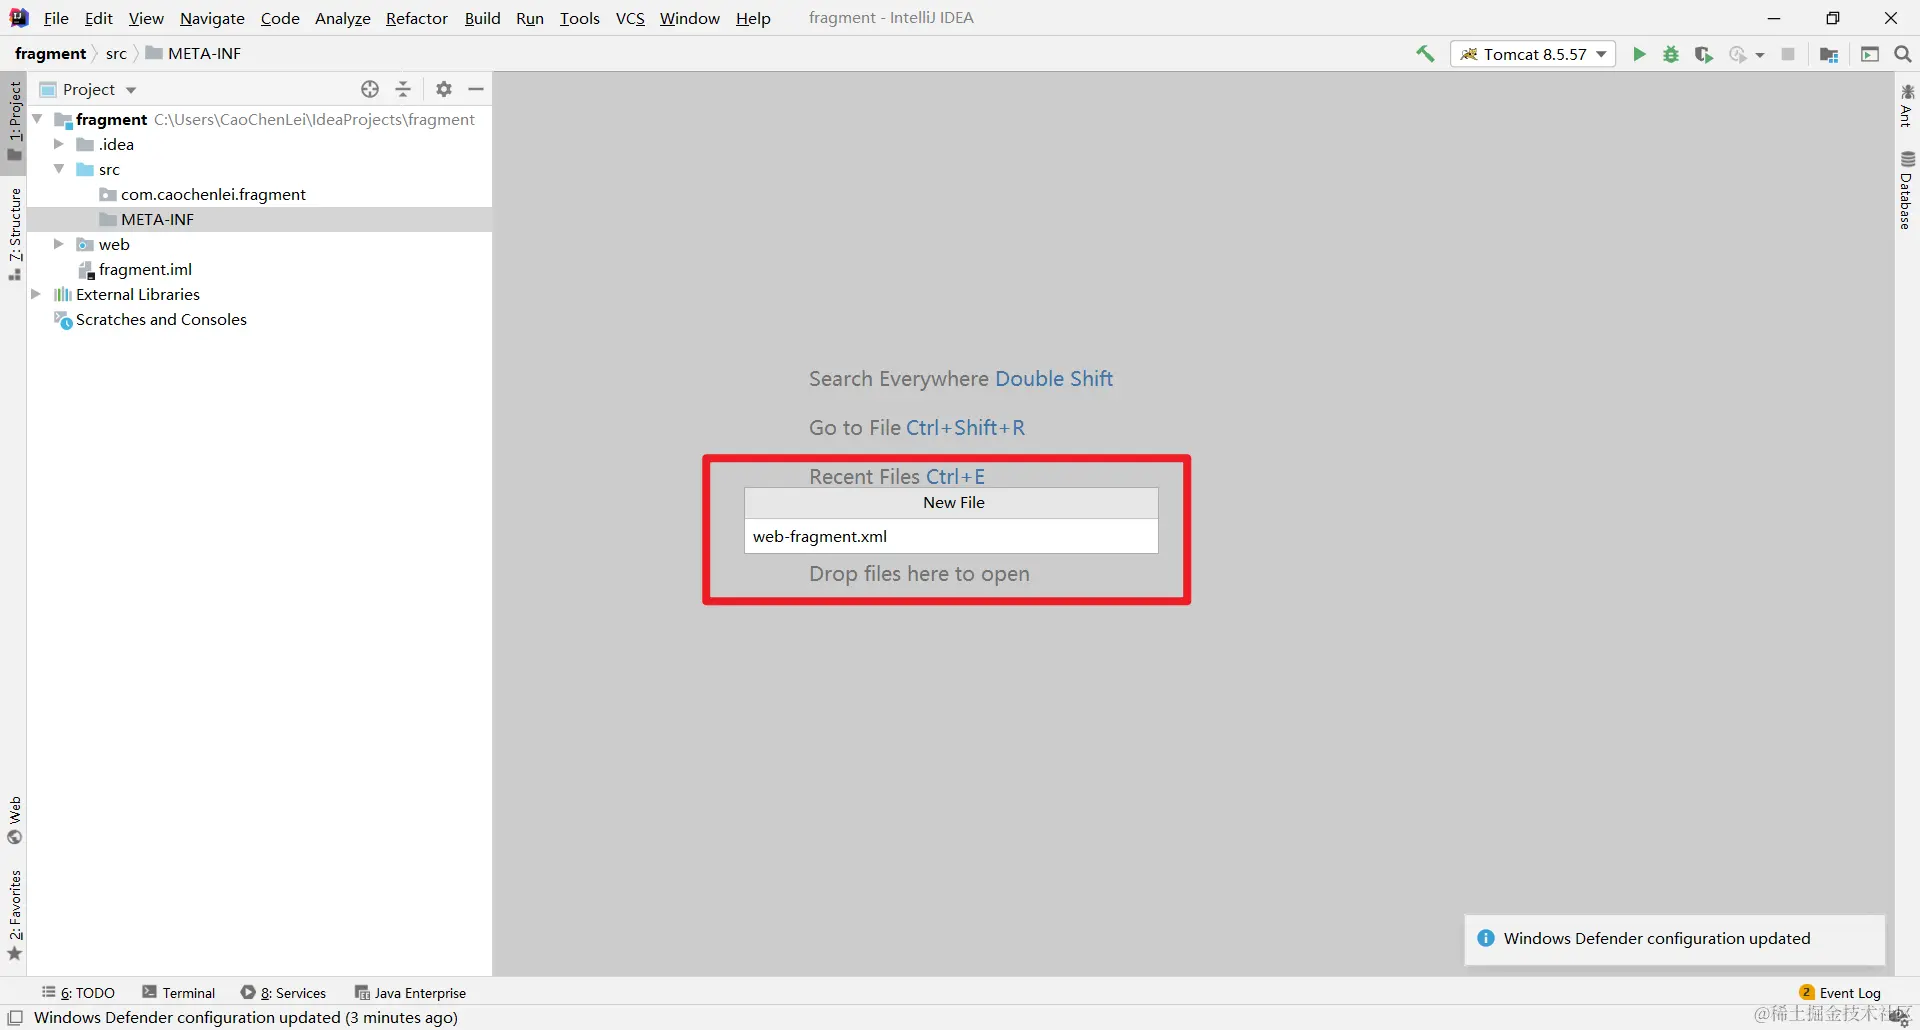The image size is (1920, 1030).
Task: Open the 2: Favorites side tab
Action: pyautogui.click(x=14, y=915)
